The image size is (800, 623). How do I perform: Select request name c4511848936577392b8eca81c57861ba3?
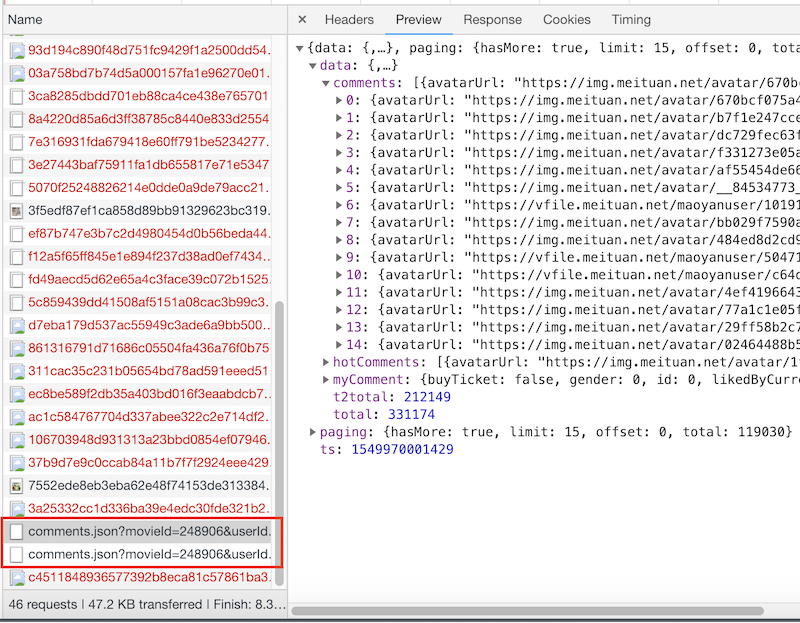[x=149, y=577]
